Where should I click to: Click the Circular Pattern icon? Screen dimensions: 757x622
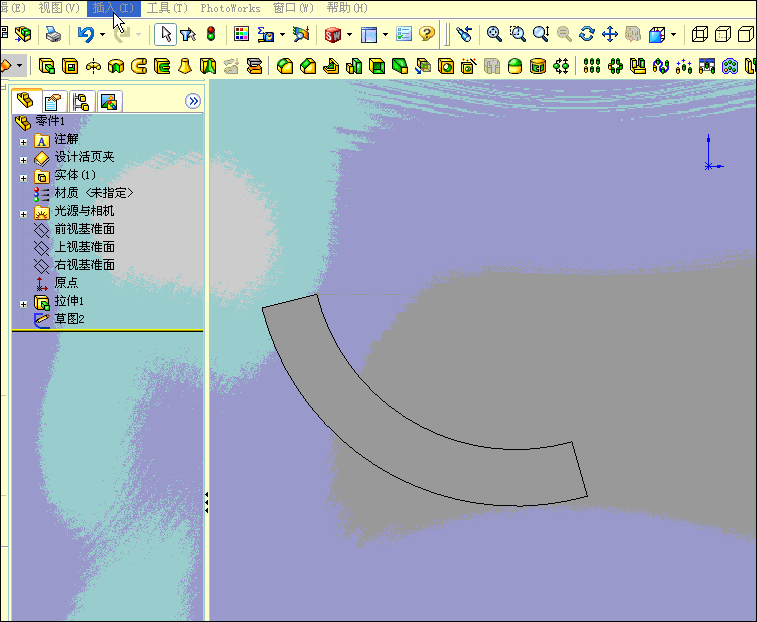615,66
